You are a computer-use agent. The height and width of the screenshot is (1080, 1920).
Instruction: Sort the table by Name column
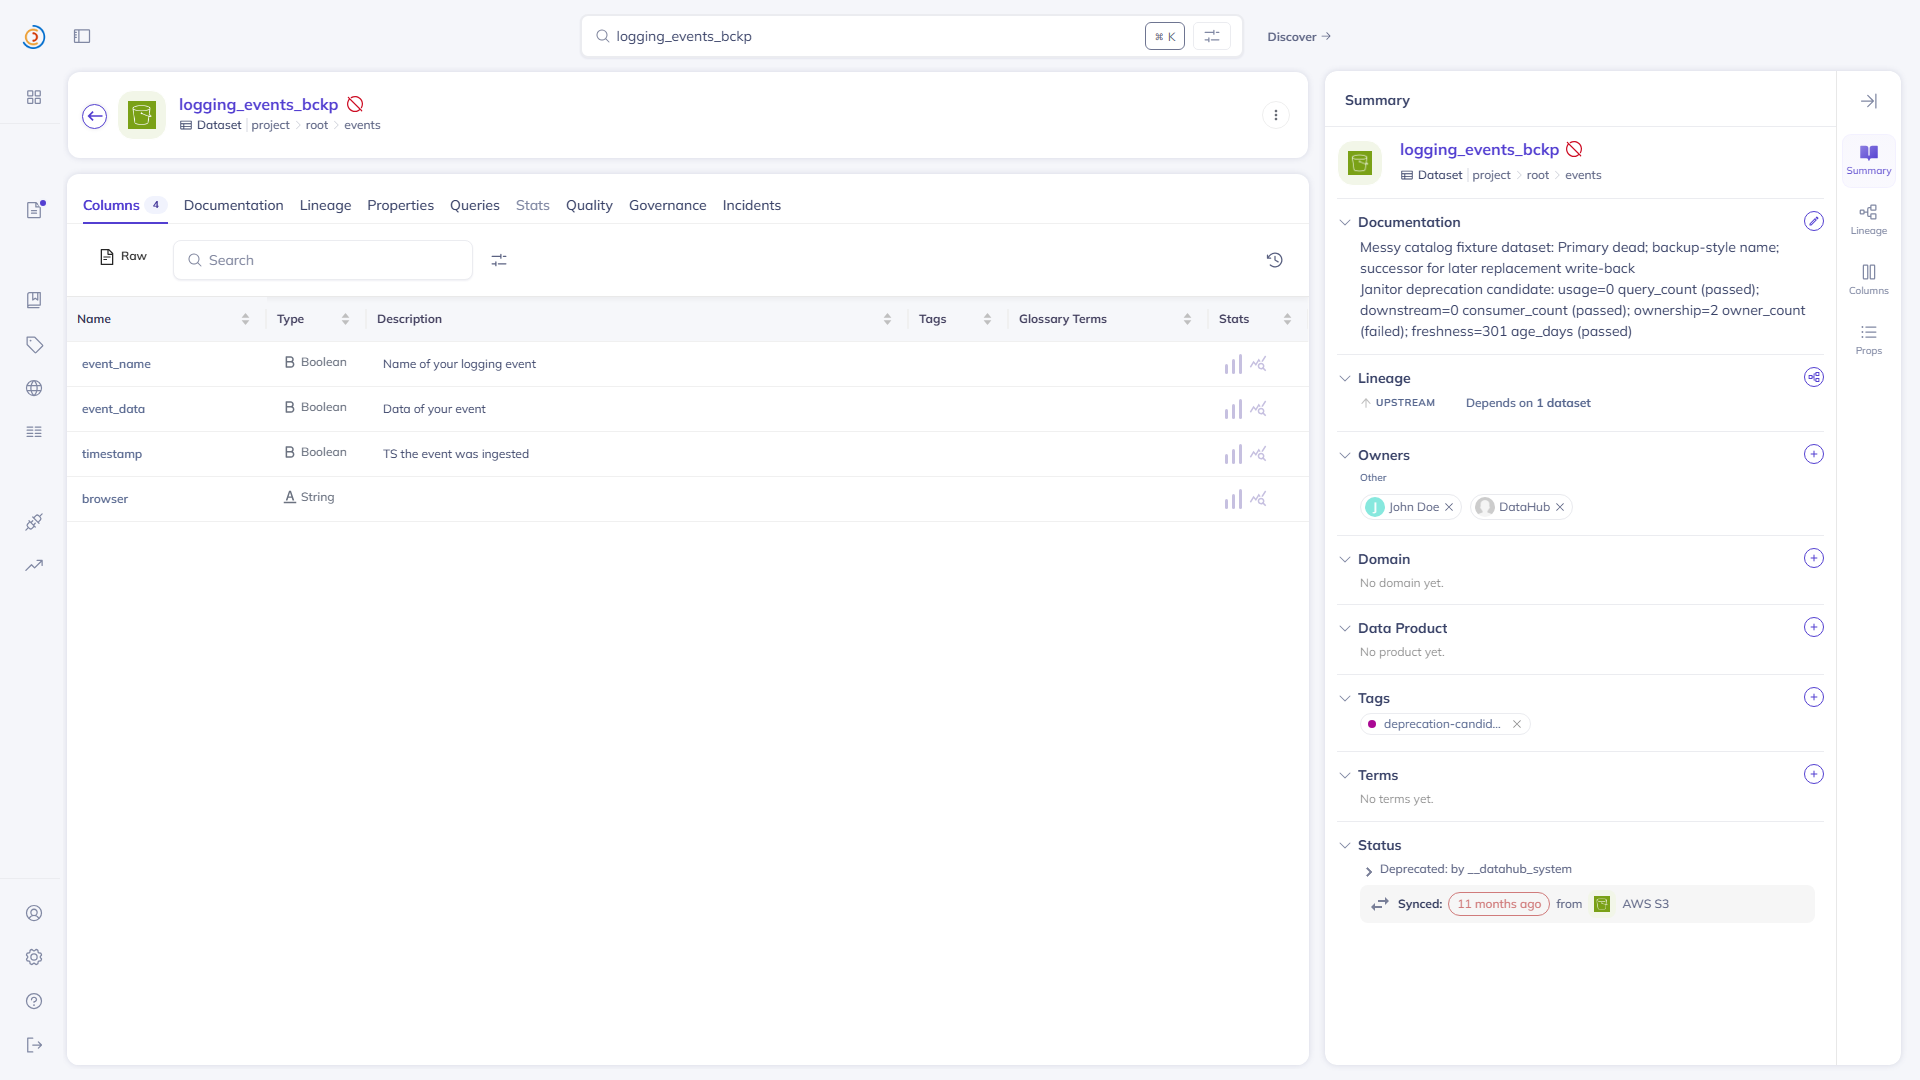pos(245,319)
